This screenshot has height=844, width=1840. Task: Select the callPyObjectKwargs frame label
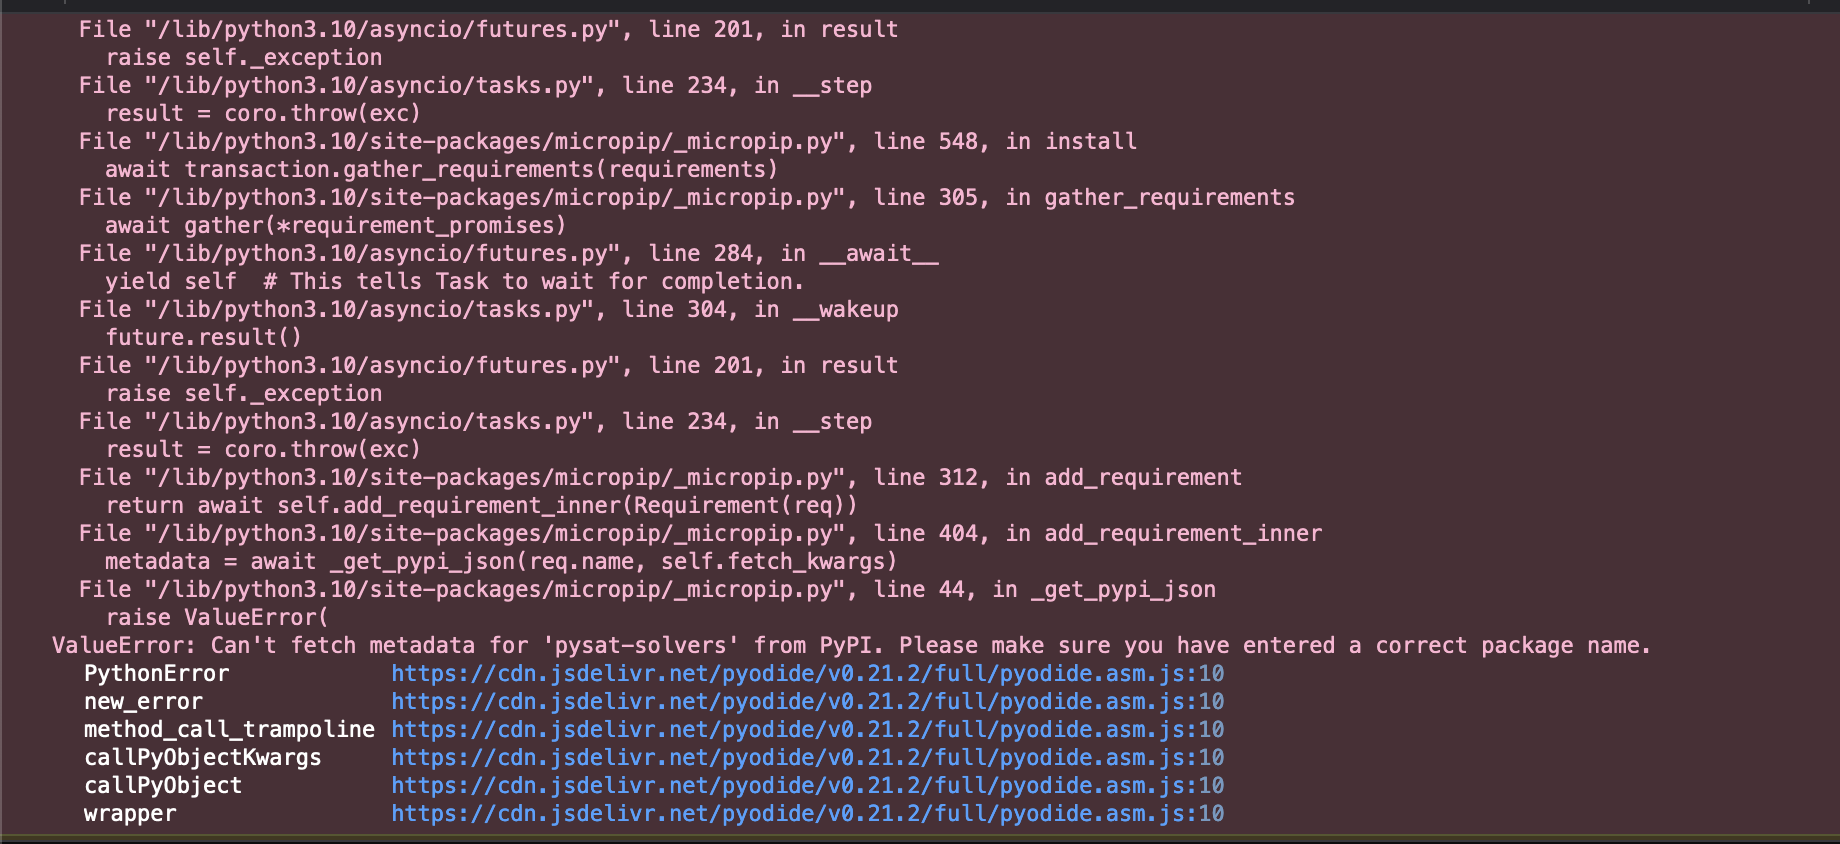click(x=202, y=758)
